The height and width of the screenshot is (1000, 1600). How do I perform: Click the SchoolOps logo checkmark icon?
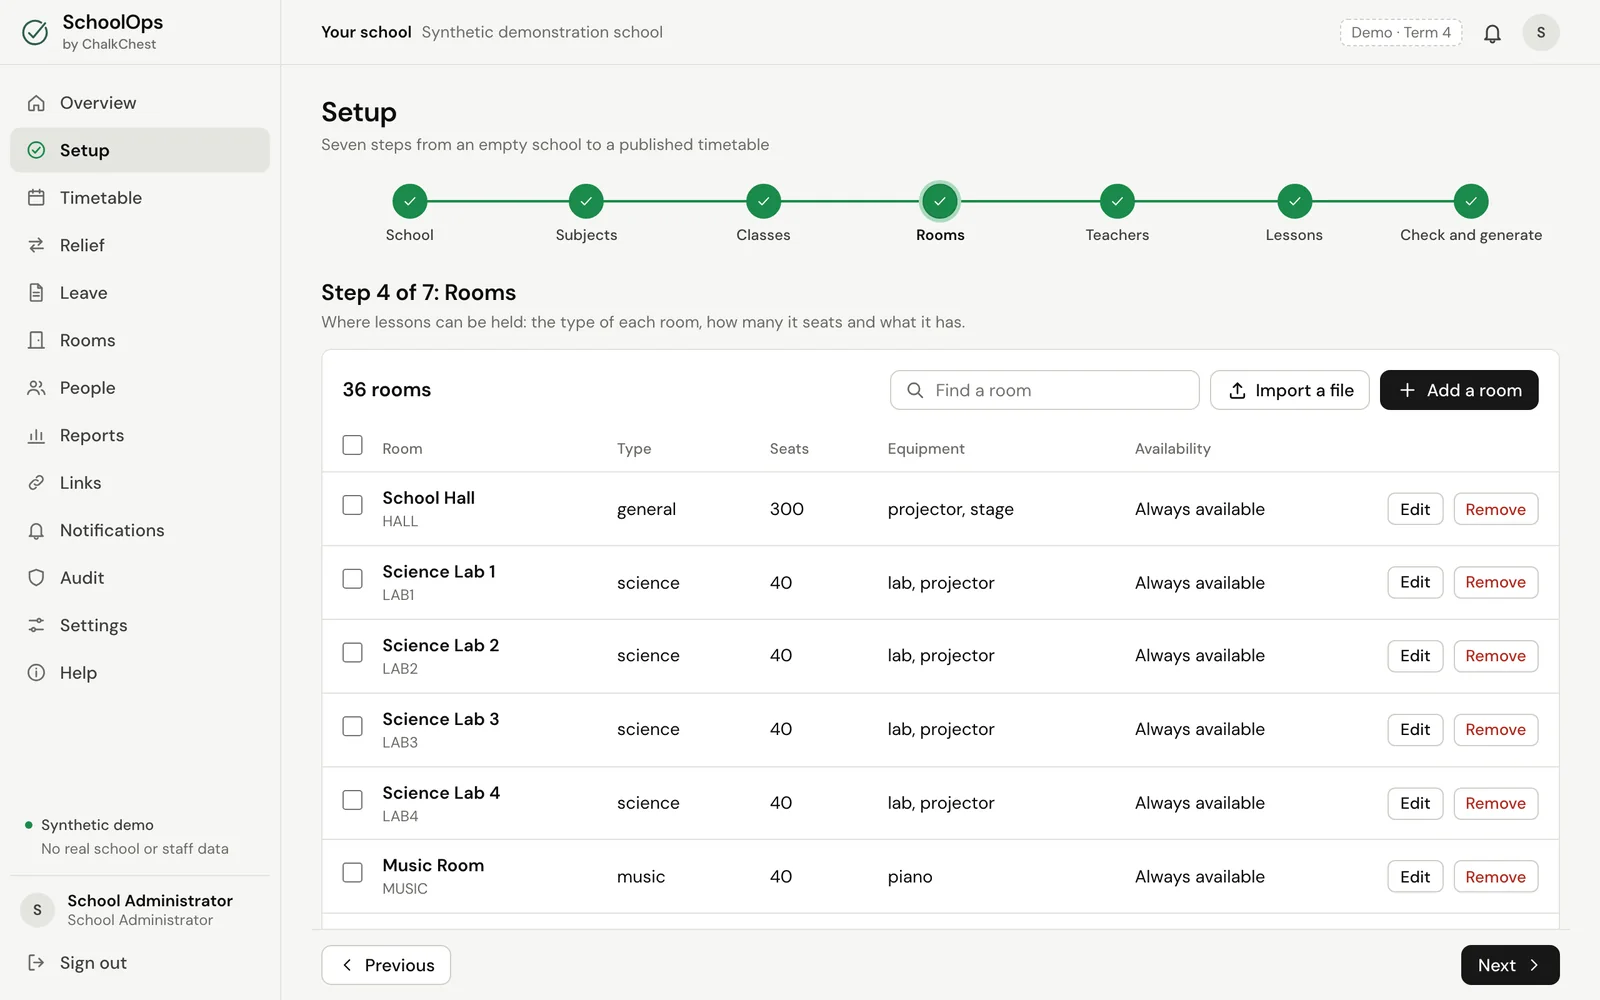(x=35, y=32)
